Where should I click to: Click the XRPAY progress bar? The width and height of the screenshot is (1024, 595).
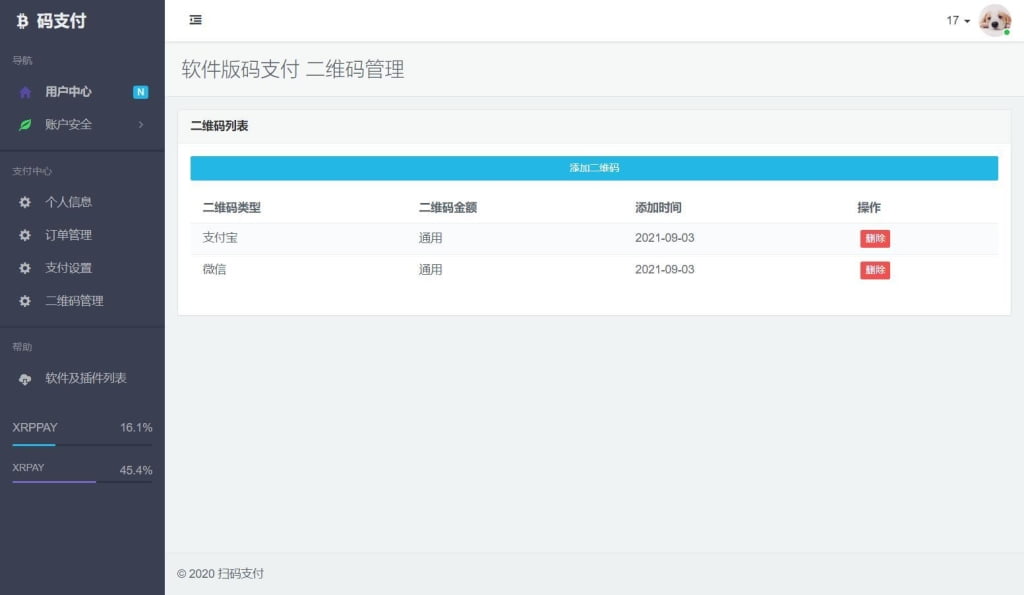tap(82, 482)
